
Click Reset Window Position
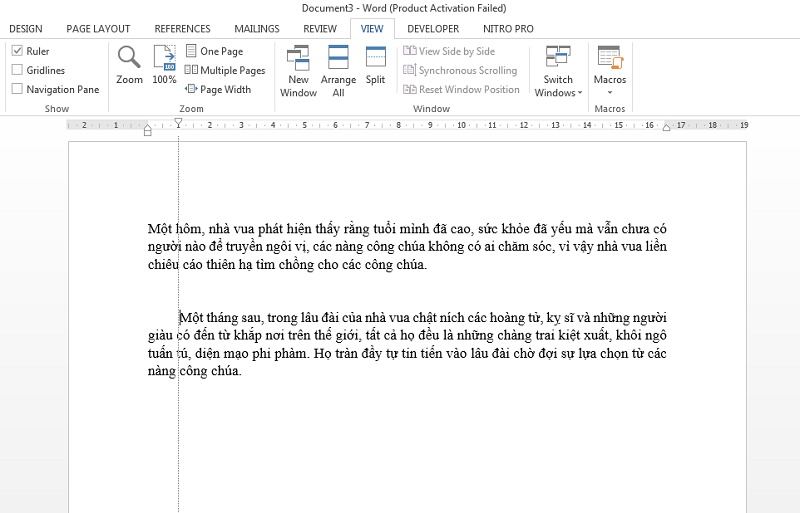coord(461,89)
